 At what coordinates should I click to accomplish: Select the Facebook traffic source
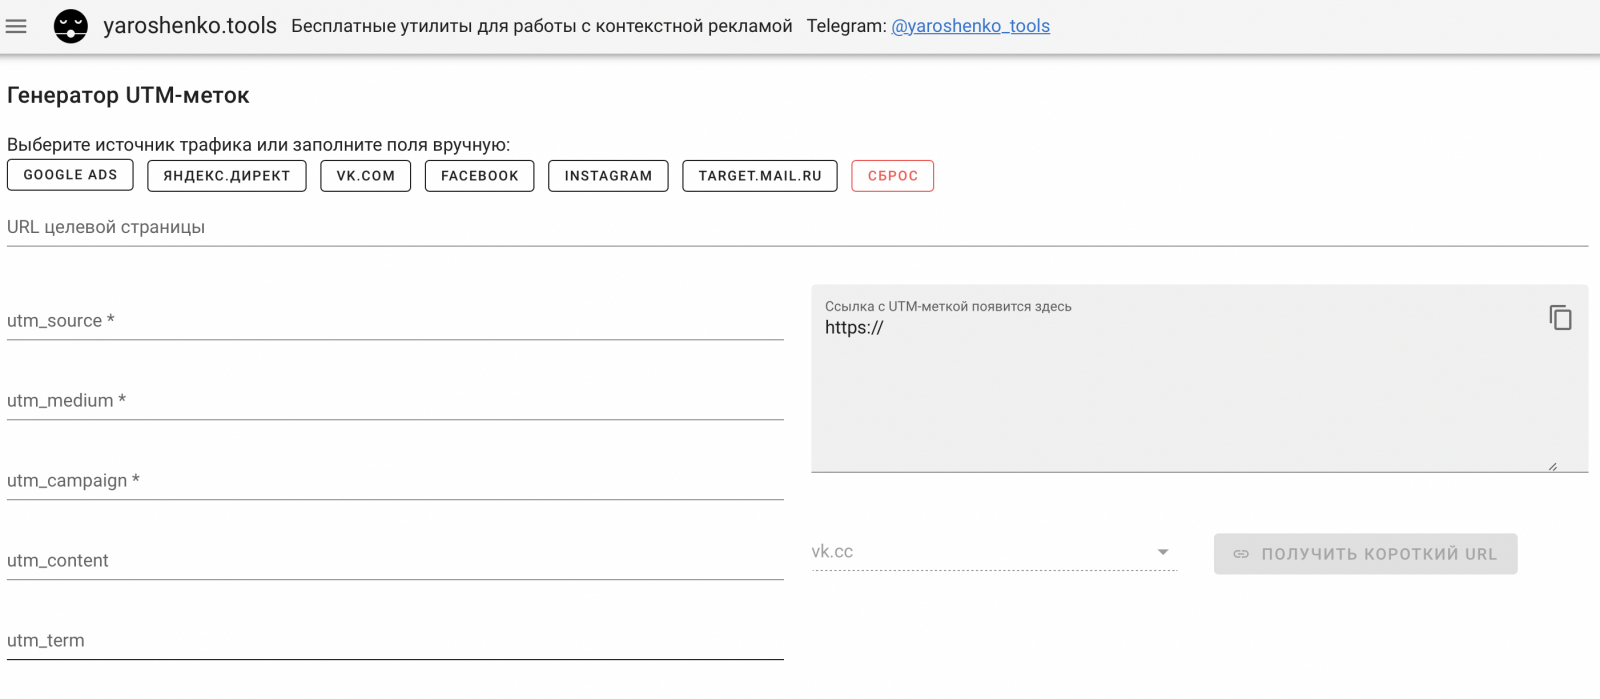pos(479,176)
